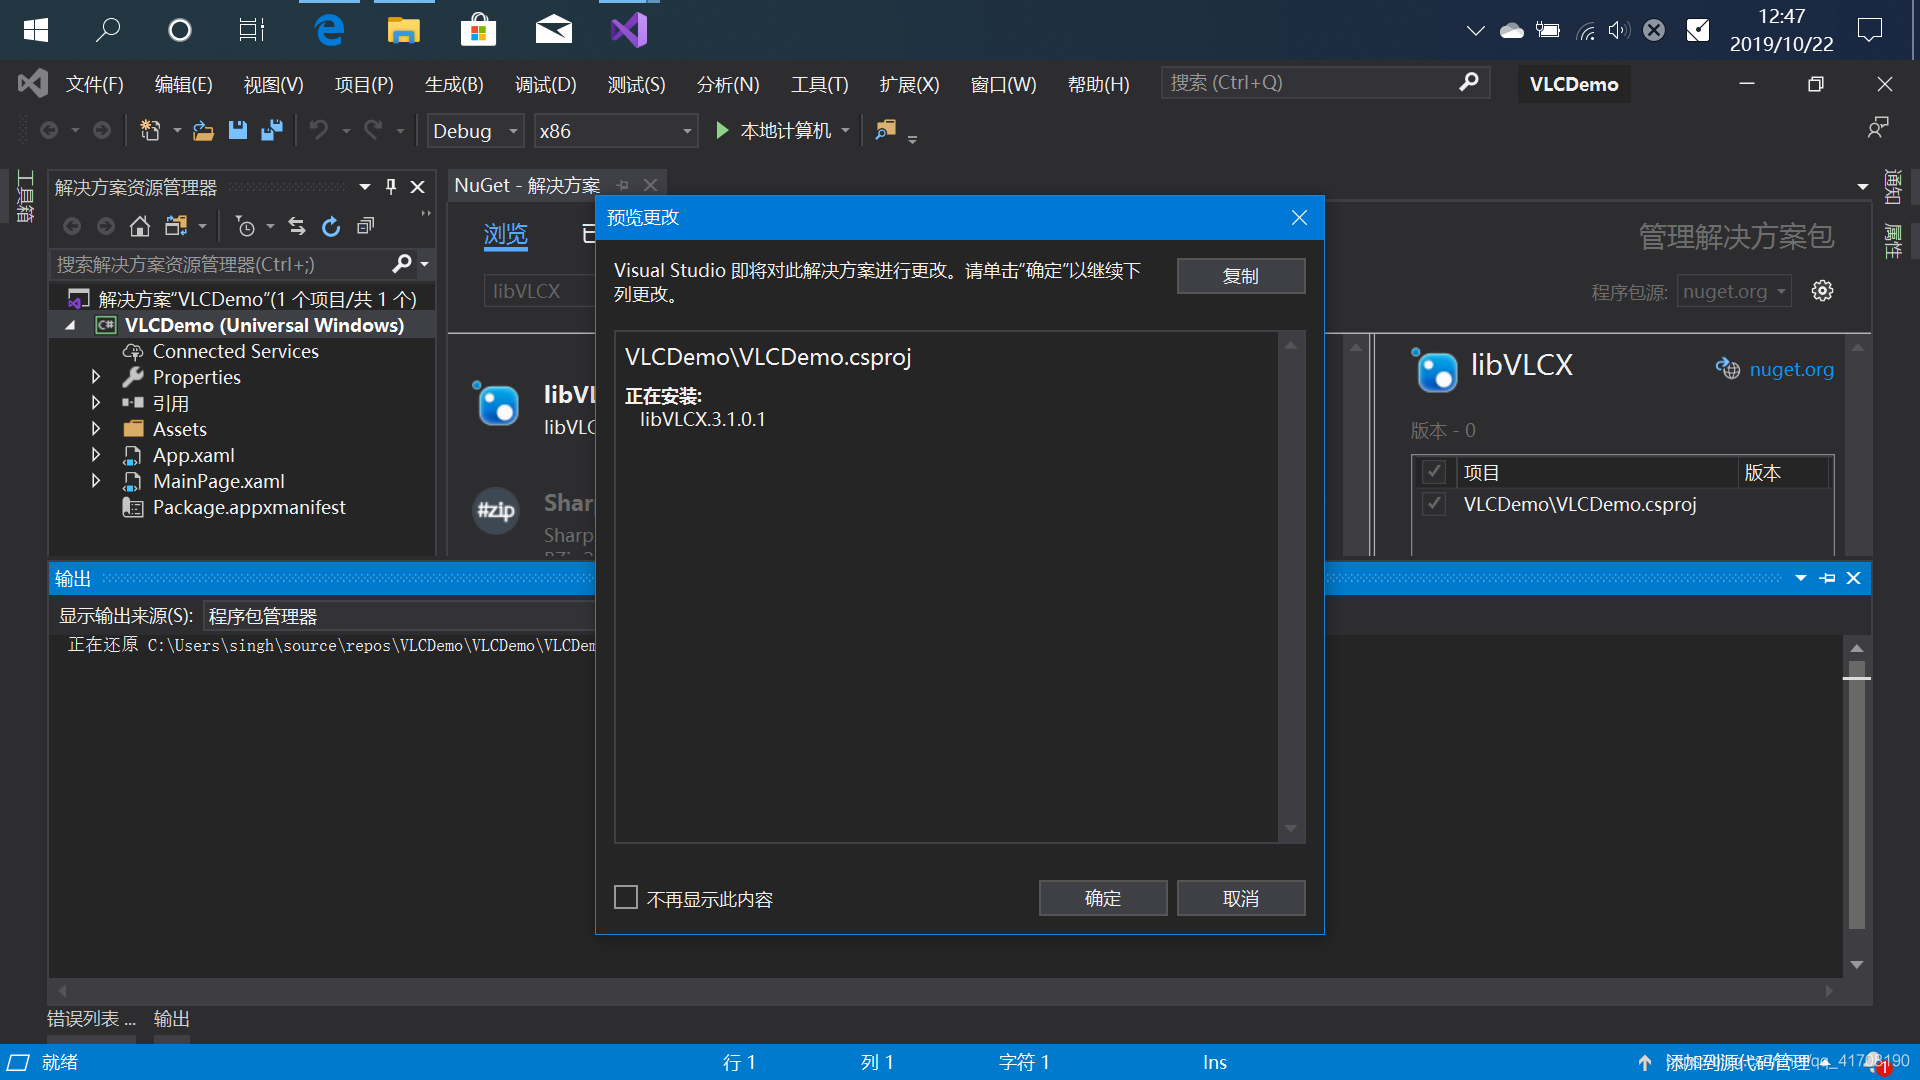Open the x86 platform dropdown
The height and width of the screenshot is (1080, 1920).
pos(685,130)
